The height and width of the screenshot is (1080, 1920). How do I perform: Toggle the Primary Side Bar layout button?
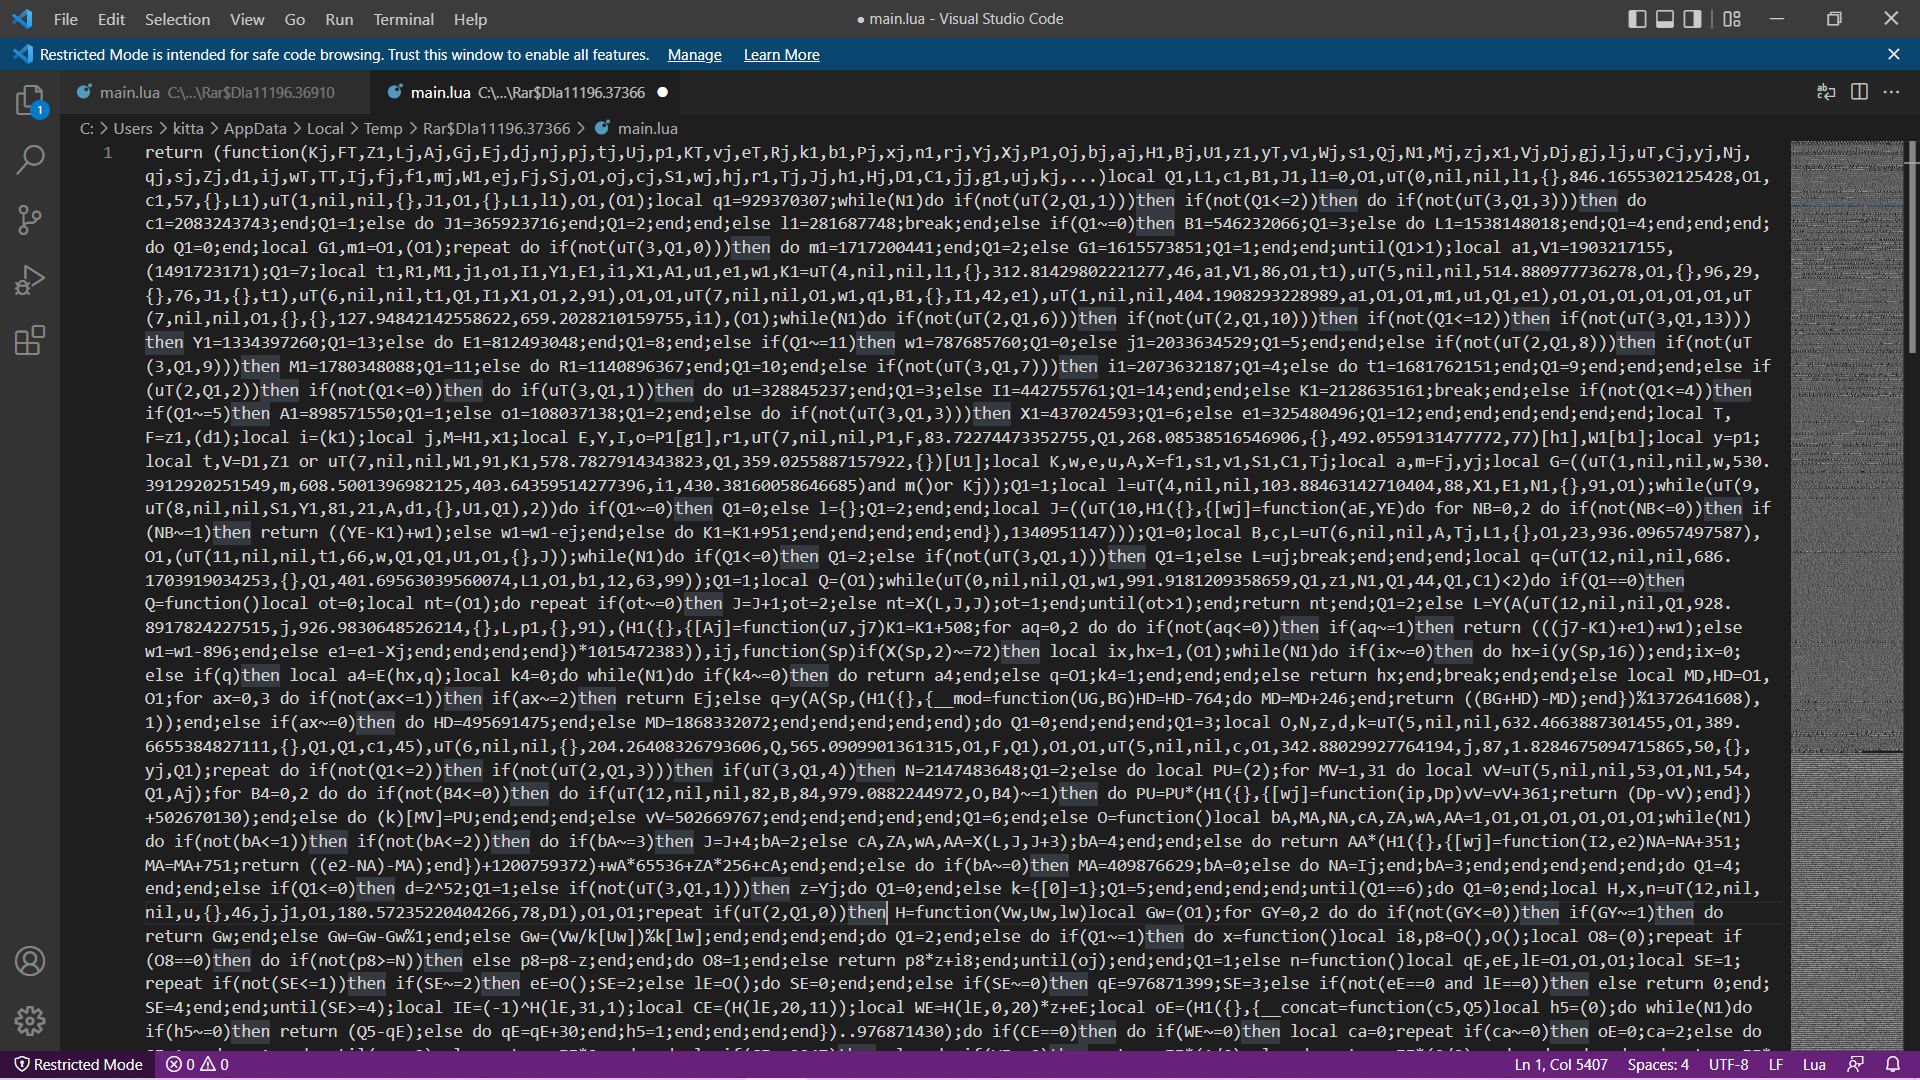tap(1637, 19)
